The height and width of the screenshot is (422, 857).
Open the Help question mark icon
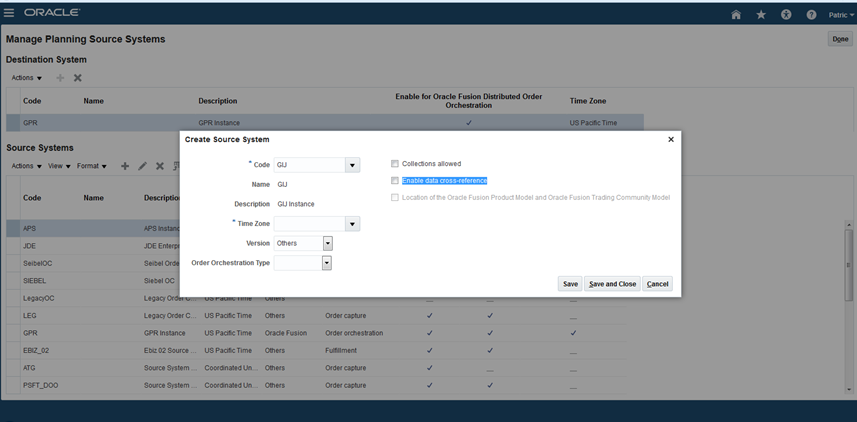811,15
